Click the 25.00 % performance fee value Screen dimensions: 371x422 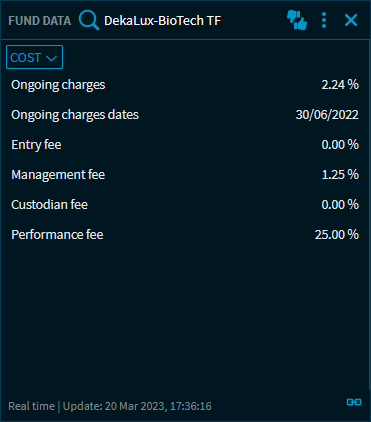(337, 235)
